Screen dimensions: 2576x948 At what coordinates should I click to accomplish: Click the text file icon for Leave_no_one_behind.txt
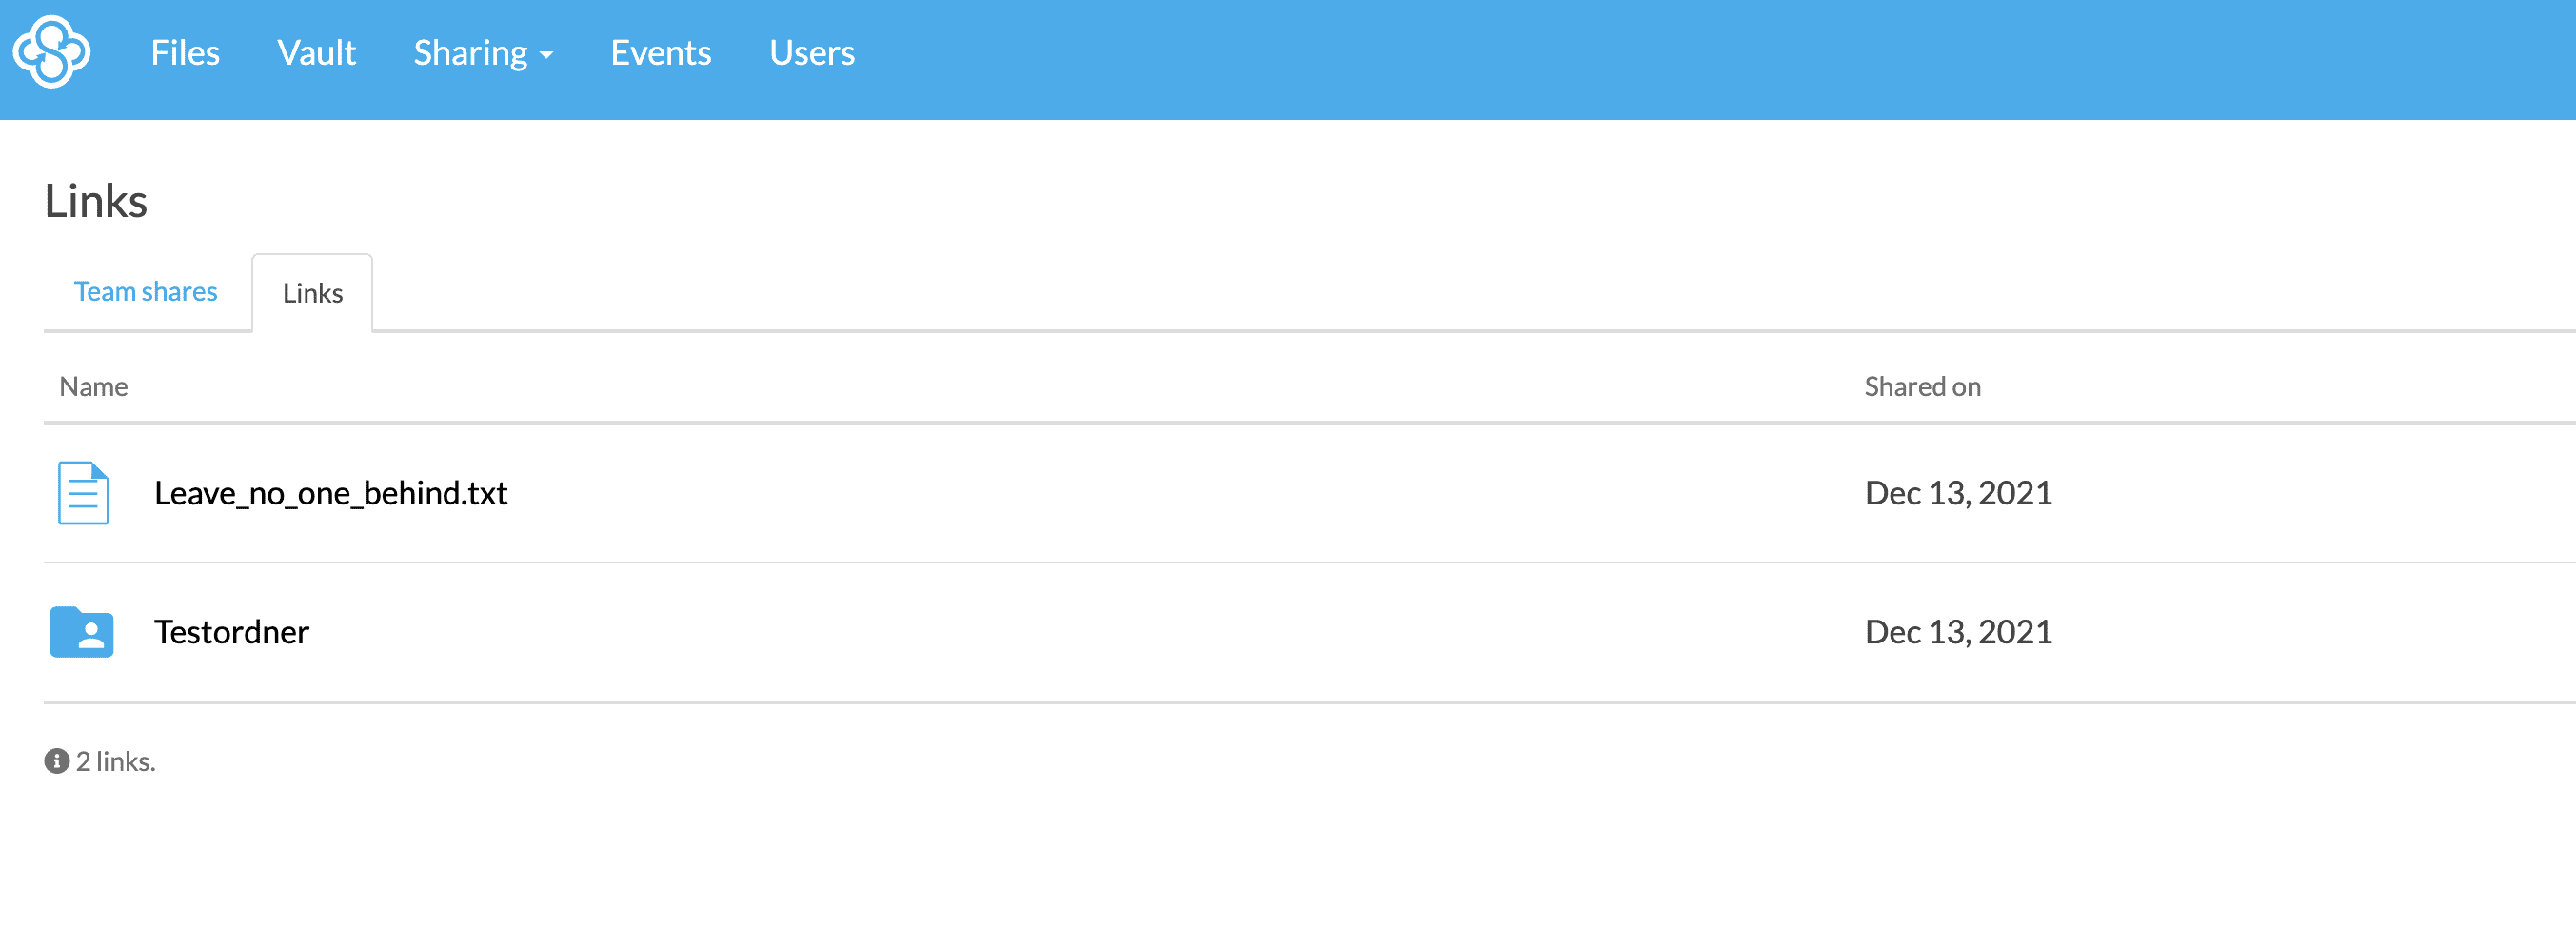[83, 493]
